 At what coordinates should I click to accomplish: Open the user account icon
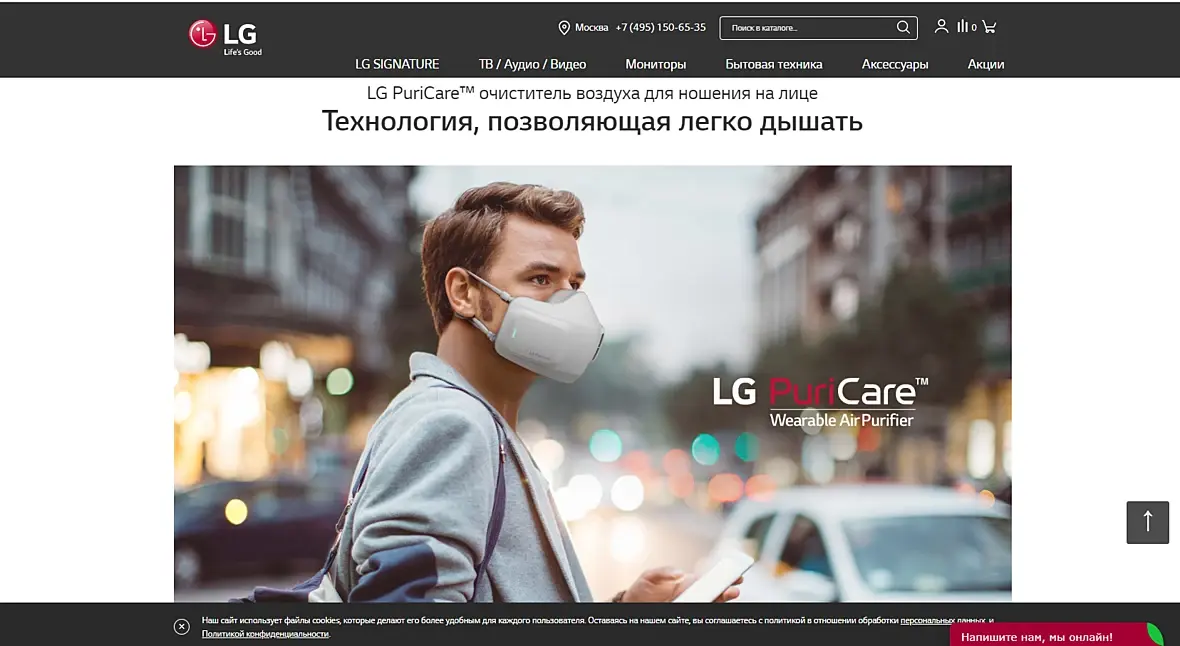tap(941, 26)
